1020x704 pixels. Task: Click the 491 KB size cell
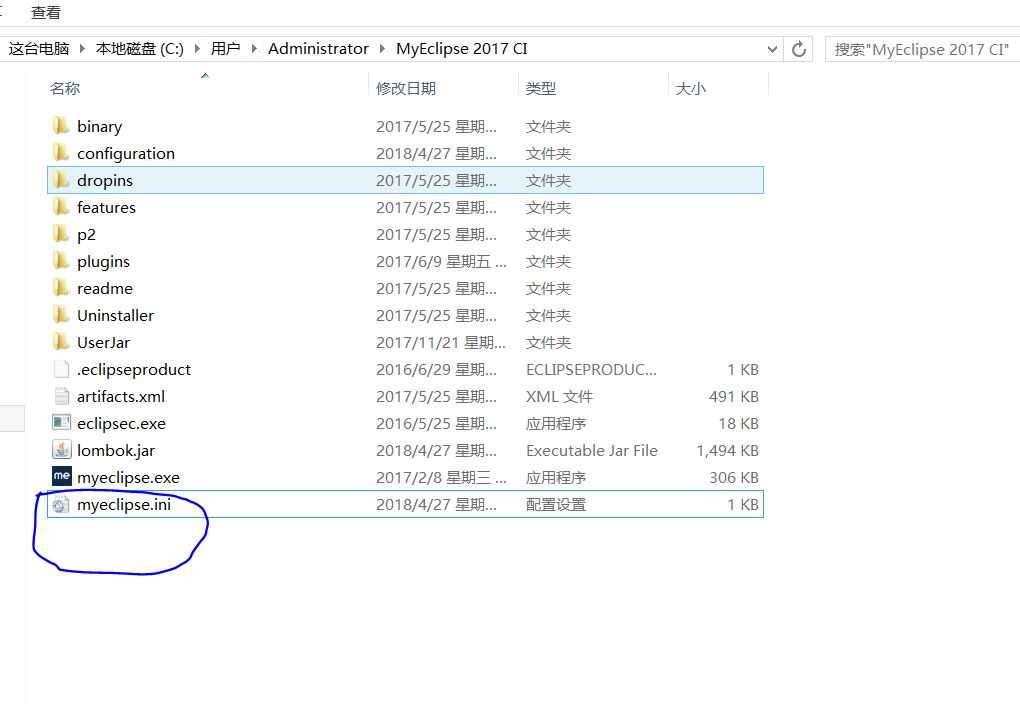[734, 396]
